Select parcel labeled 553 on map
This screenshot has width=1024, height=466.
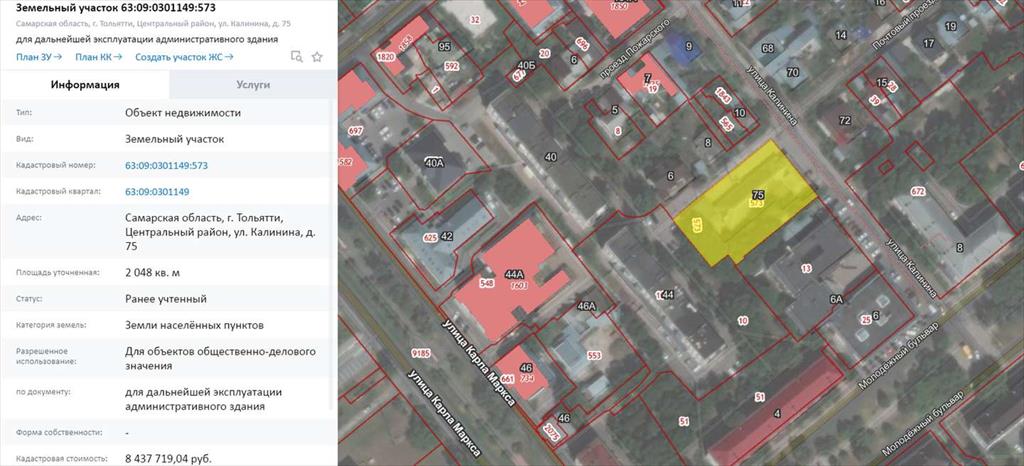594,356
